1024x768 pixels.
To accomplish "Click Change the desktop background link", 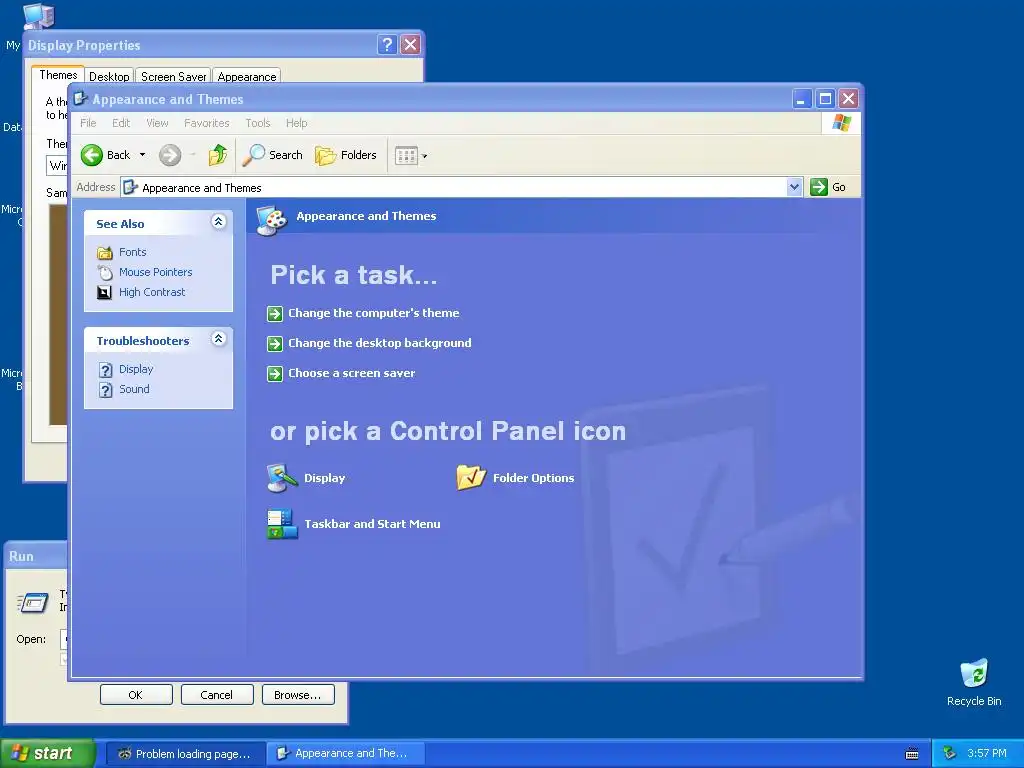I will [x=379, y=344].
